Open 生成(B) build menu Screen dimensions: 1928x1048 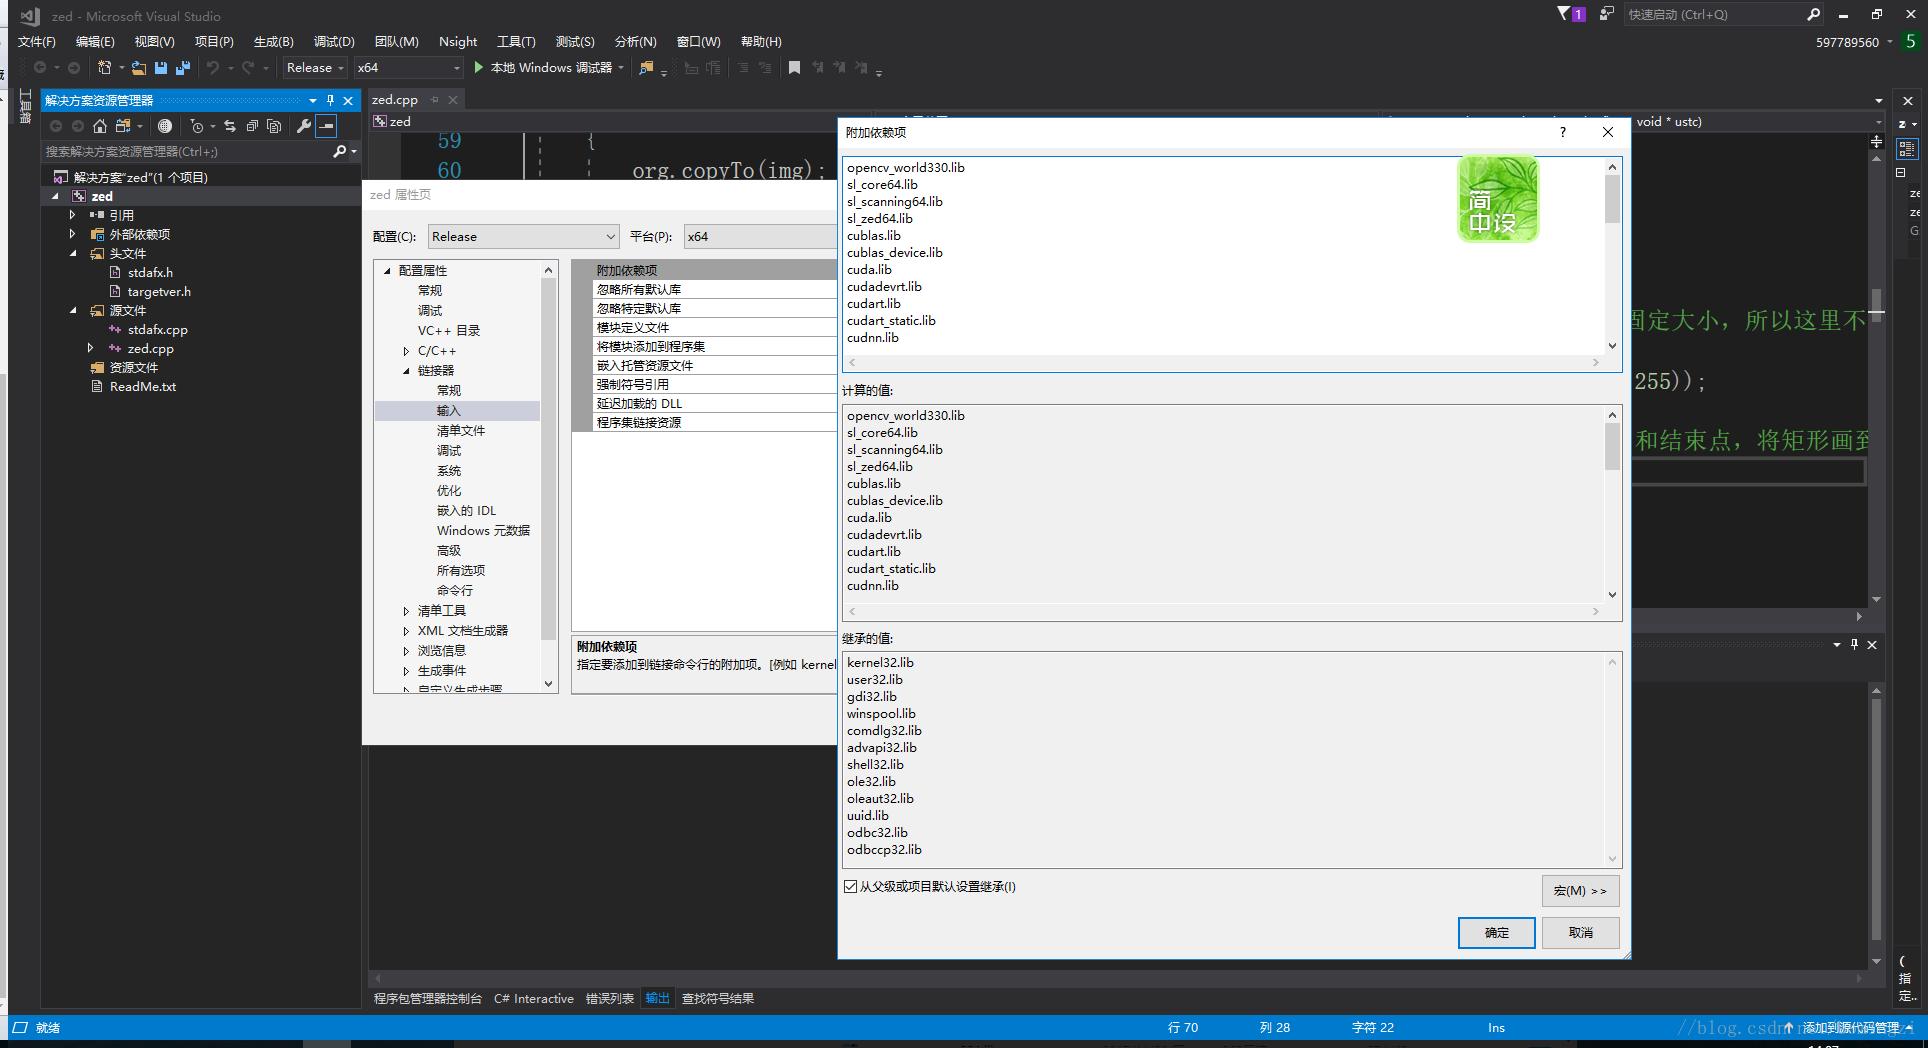[273, 42]
